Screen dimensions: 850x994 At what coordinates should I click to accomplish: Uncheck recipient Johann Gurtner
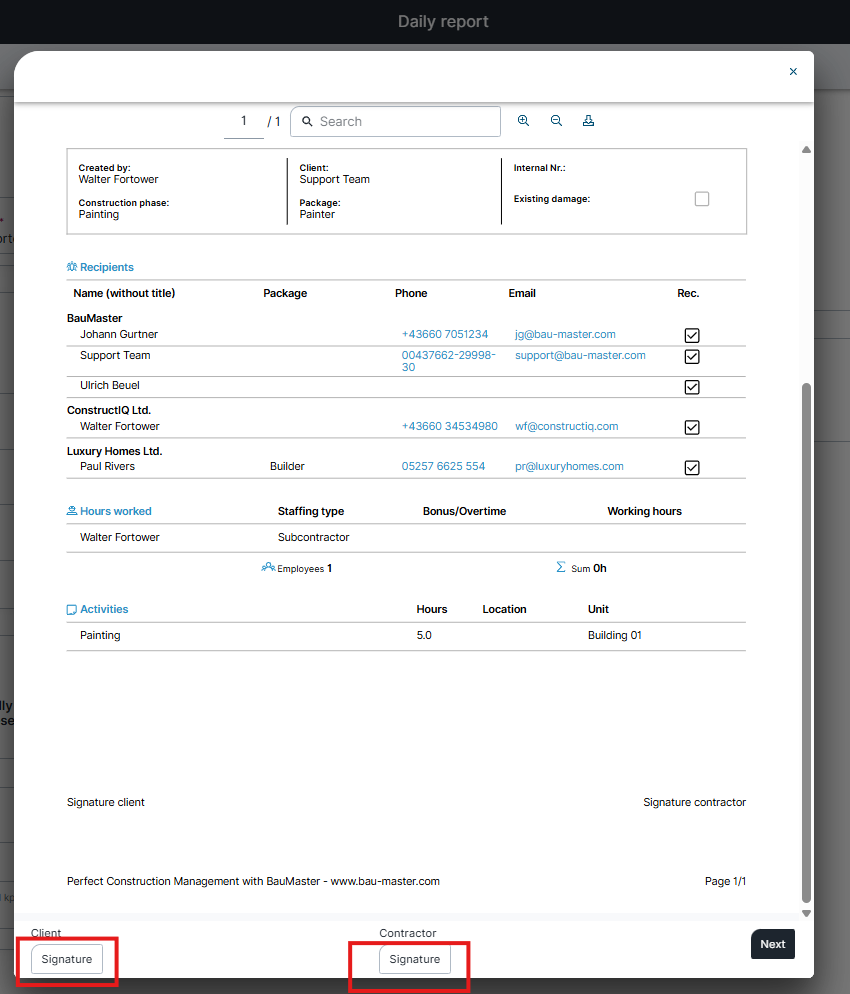[x=692, y=335]
